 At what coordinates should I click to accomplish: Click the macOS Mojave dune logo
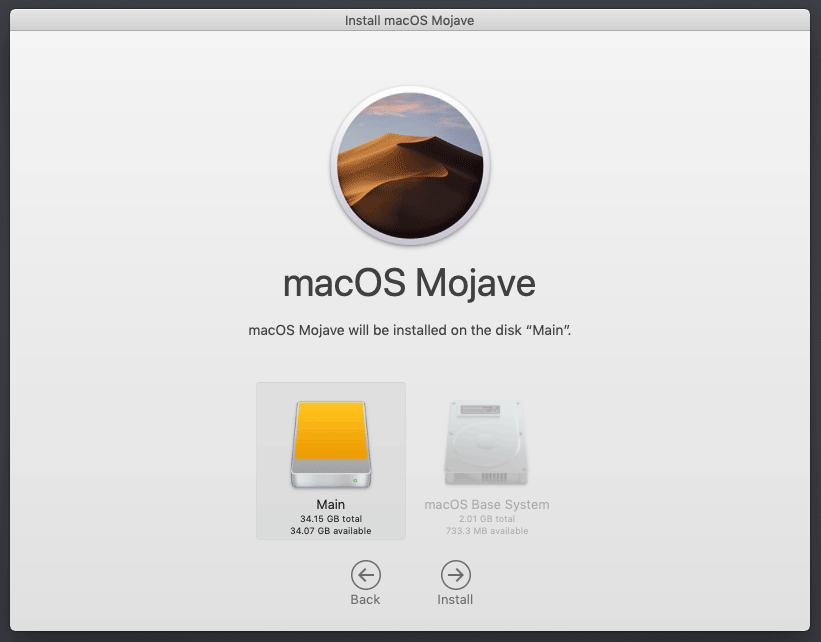pos(410,165)
